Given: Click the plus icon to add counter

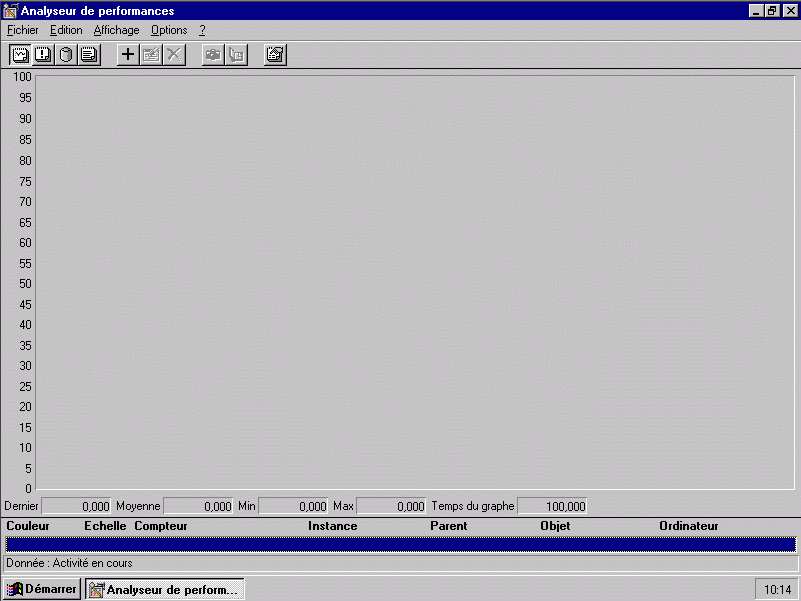Looking at the screenshot, I should click(128, 55).
